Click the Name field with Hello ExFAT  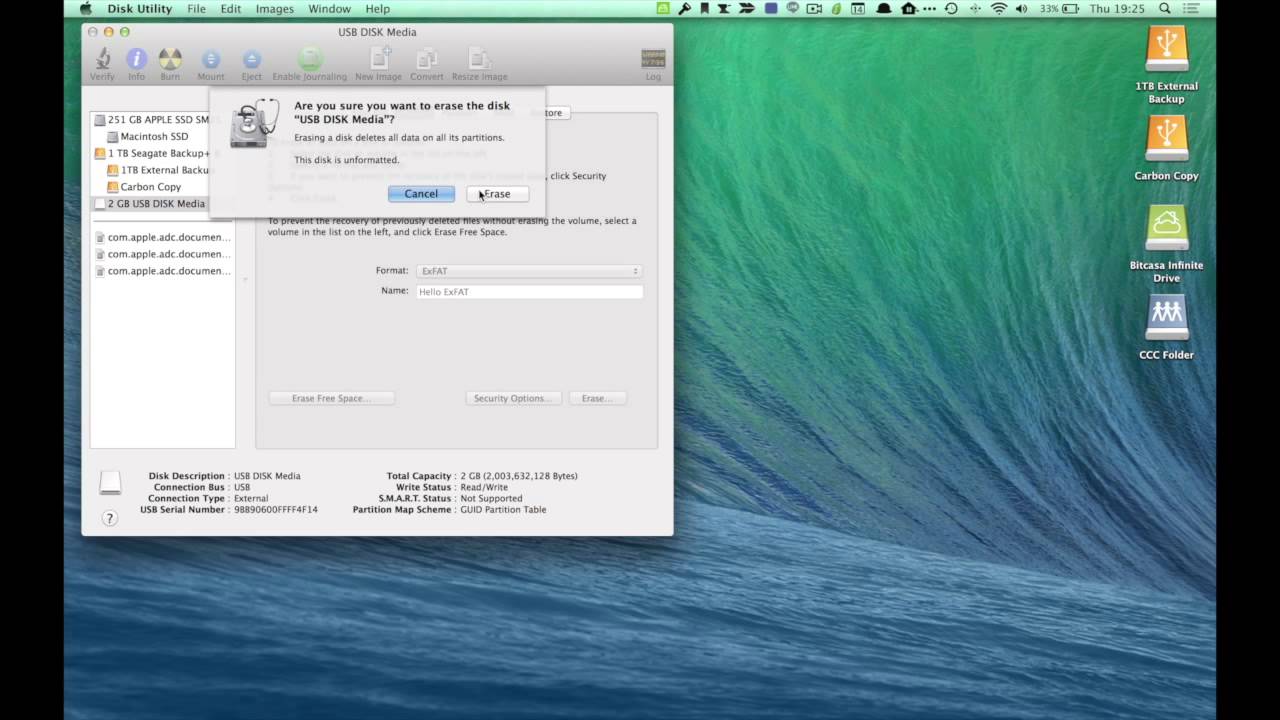click(x=529, y=292)
